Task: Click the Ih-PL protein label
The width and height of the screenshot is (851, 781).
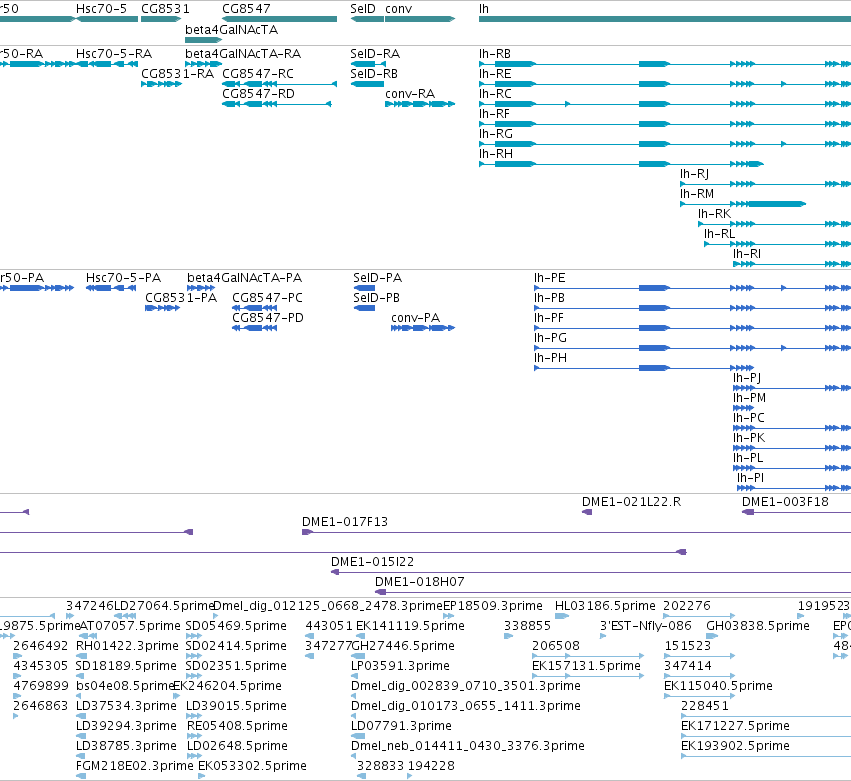Action: point(748,458)
